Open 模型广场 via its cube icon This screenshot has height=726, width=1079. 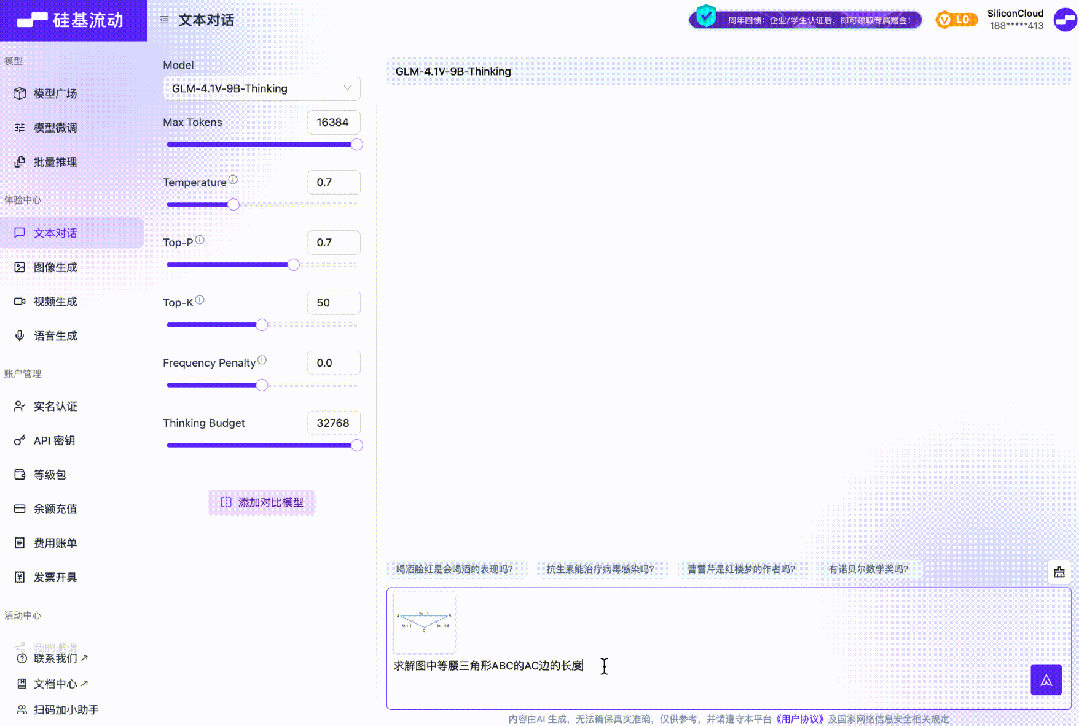pyautogui.click(x=20, y=94)
